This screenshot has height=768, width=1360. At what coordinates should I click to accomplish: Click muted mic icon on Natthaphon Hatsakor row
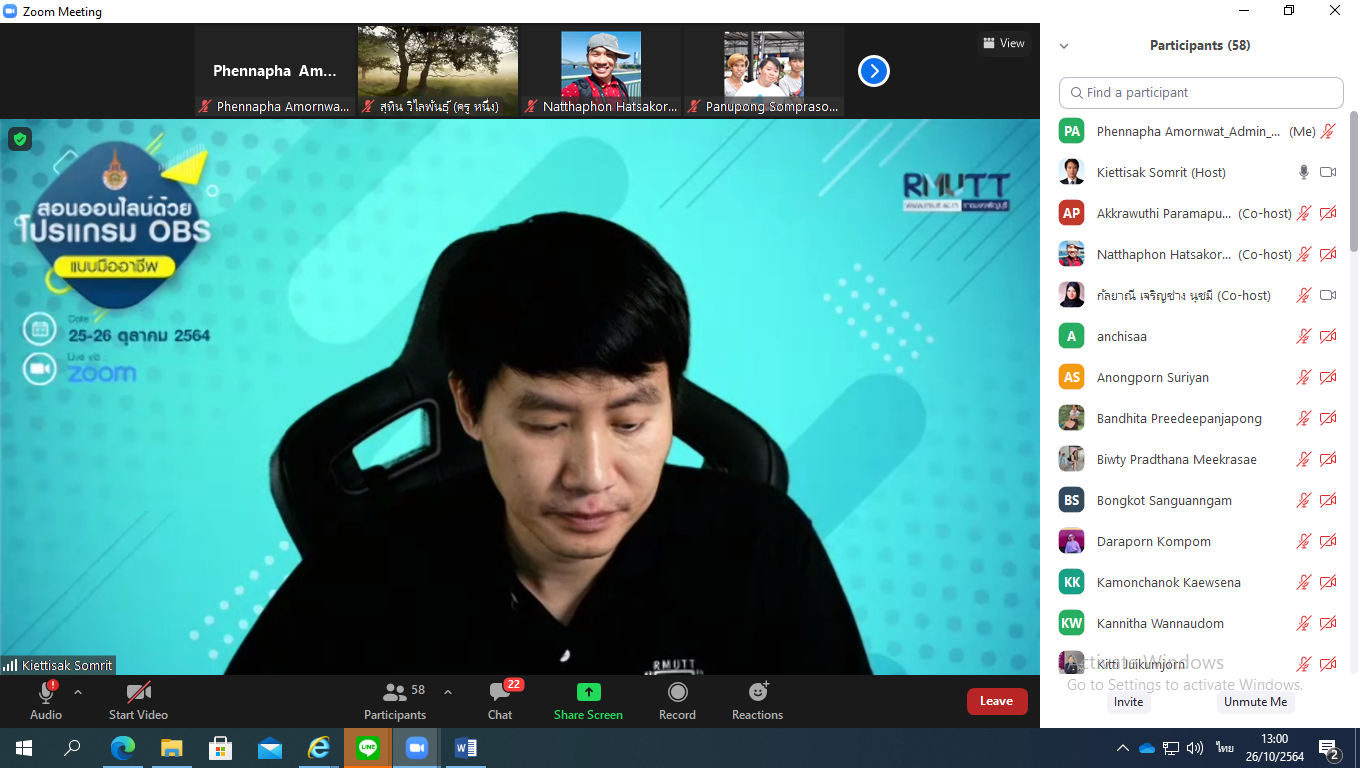pyautogui.click(x=1304, y=254)
